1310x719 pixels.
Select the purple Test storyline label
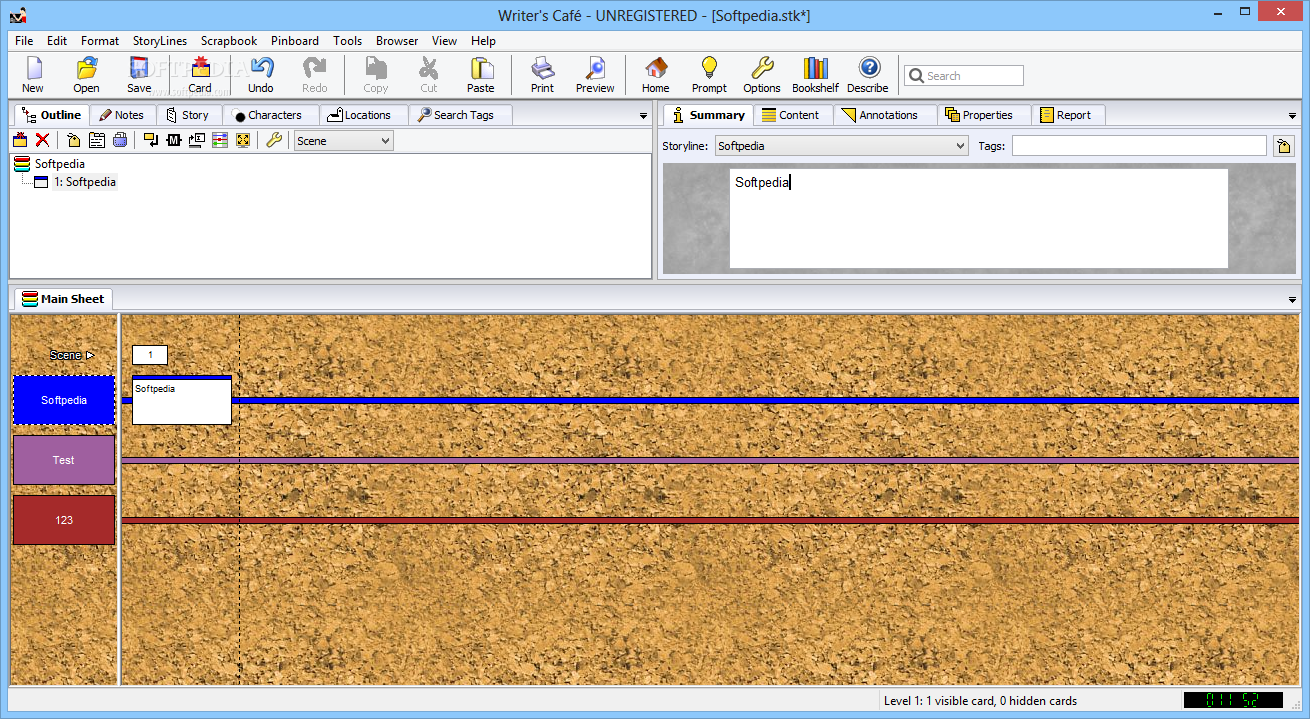point(64,460)
